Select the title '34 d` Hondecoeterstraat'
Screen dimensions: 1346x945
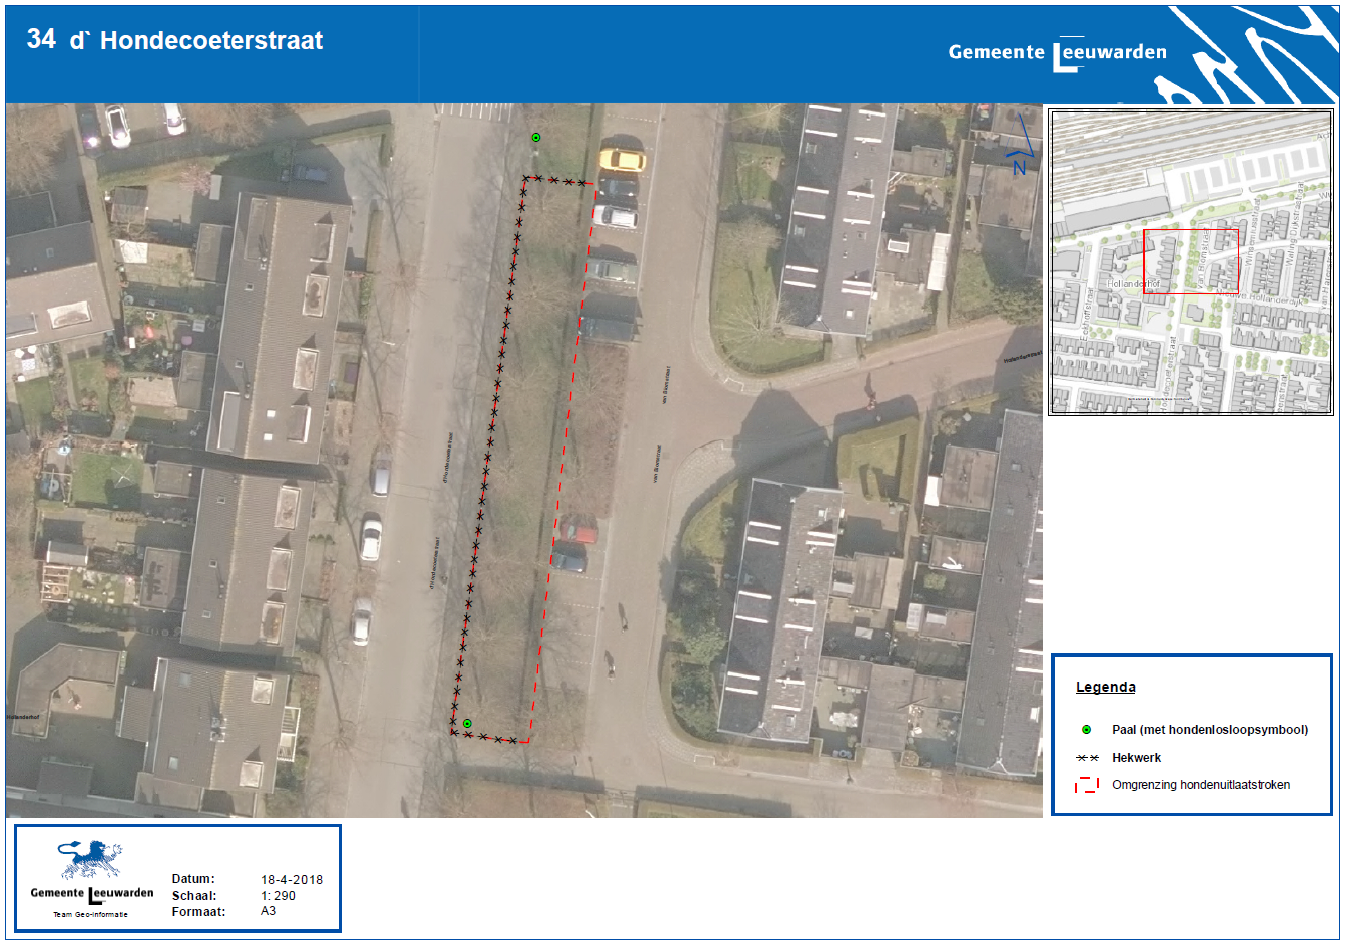(x=175, y=40)
